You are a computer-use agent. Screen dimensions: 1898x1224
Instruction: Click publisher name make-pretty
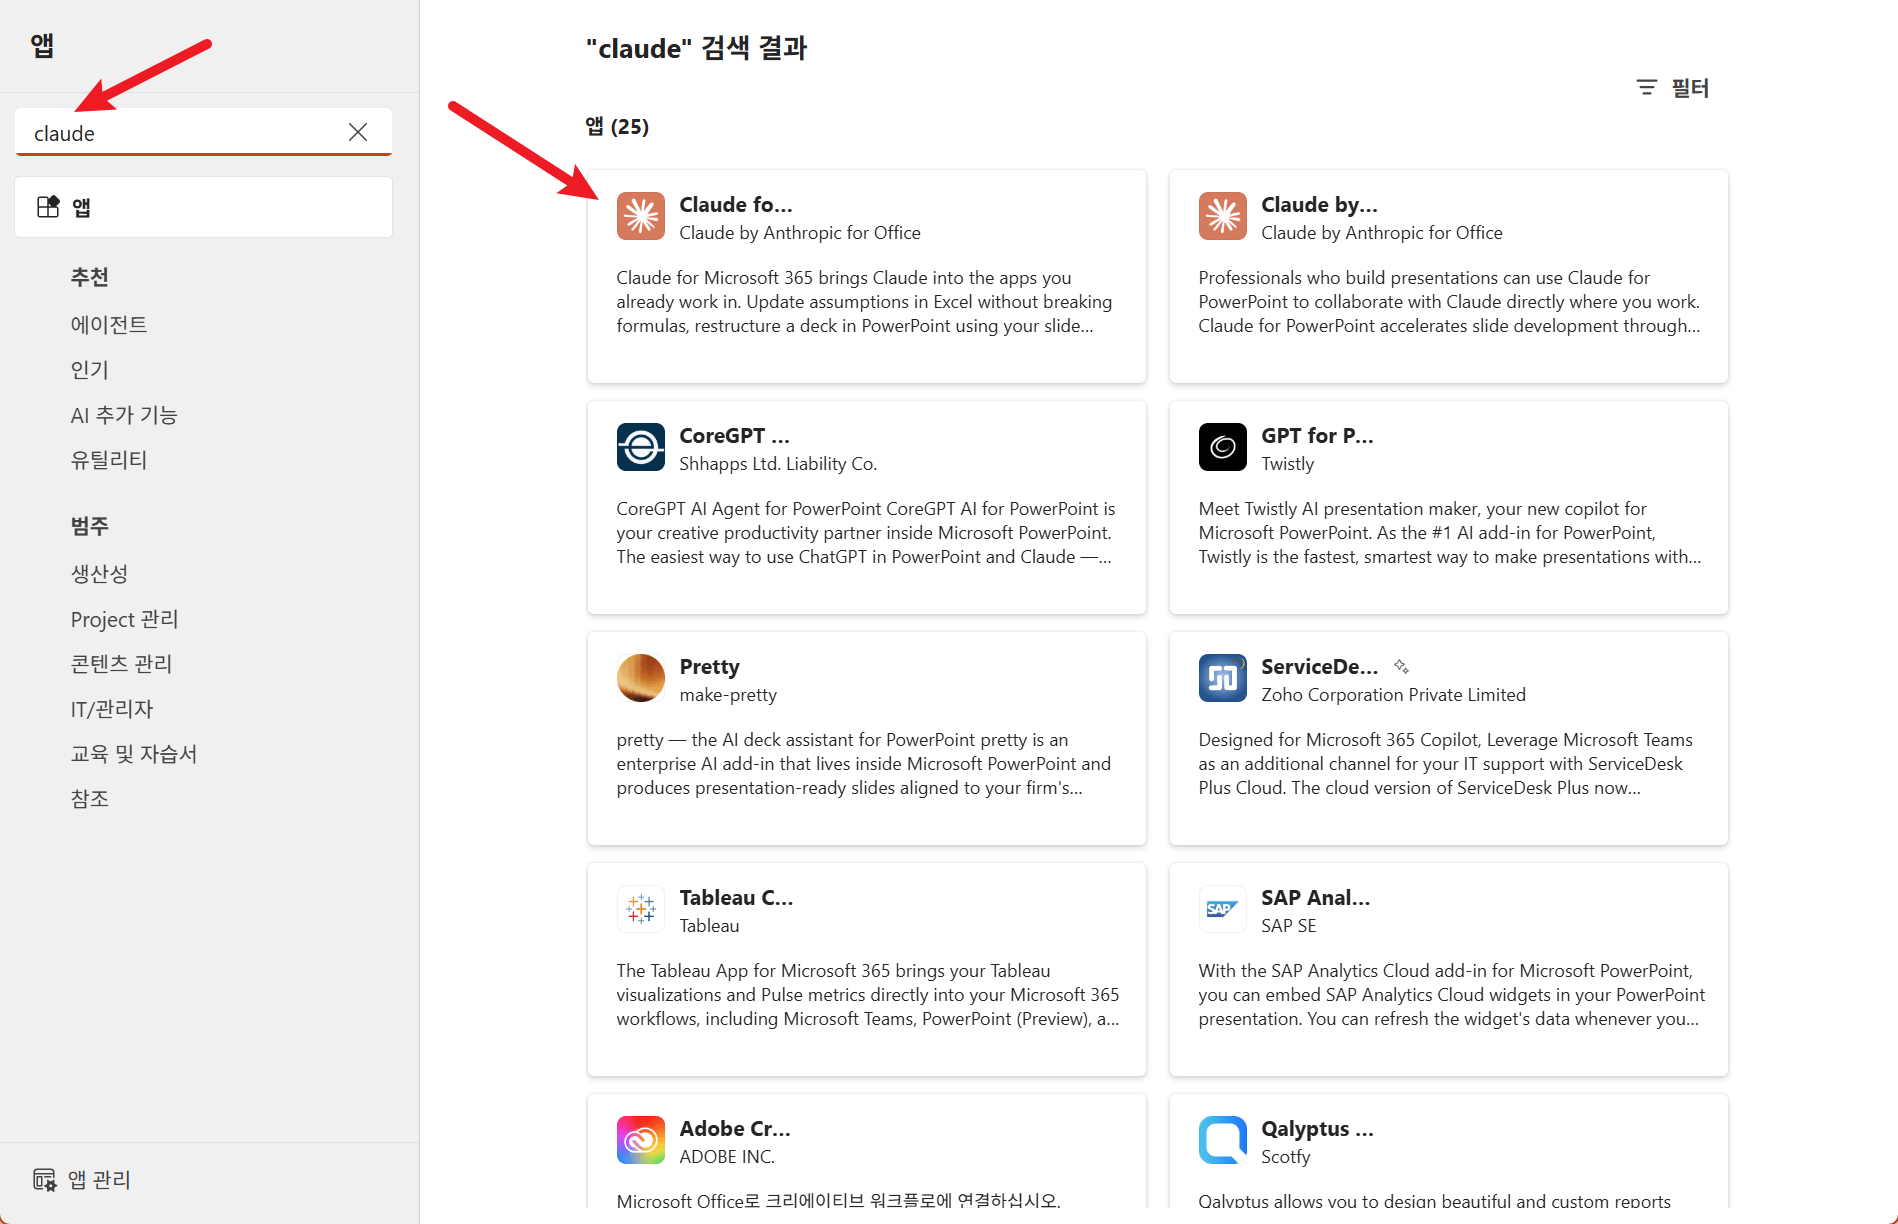coord(728,694)
